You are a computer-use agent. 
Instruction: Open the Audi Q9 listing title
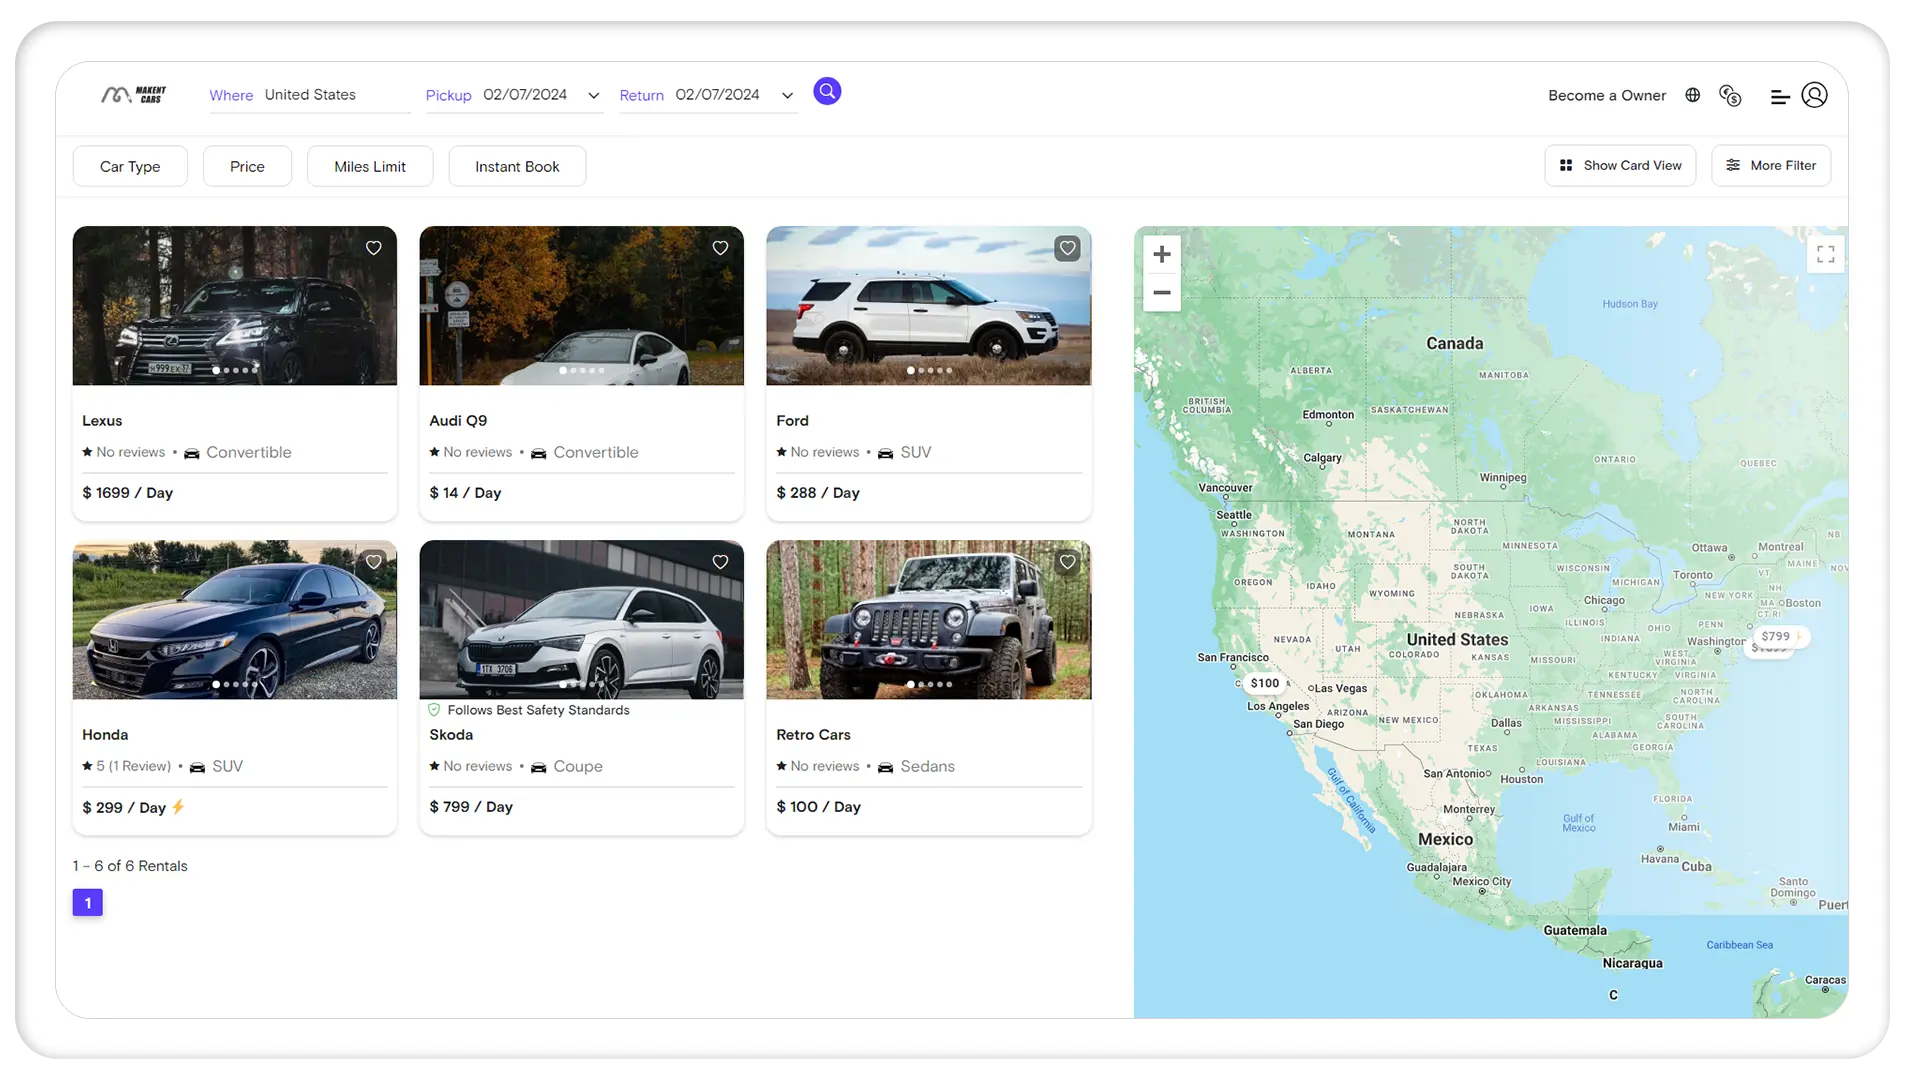tap(458, 421)
